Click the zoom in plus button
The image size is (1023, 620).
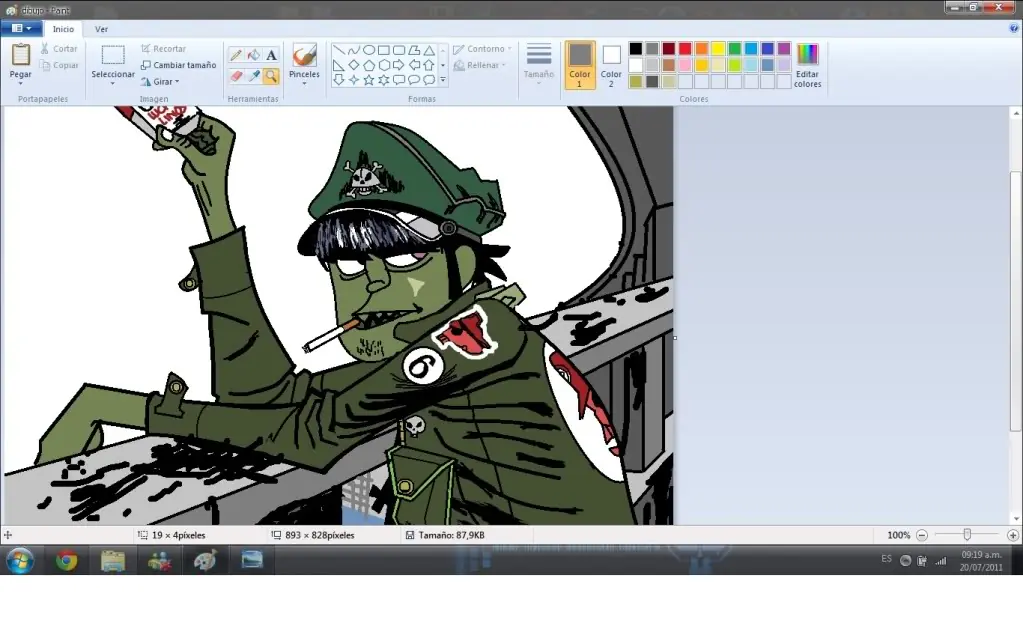[x=1013, y=535]
